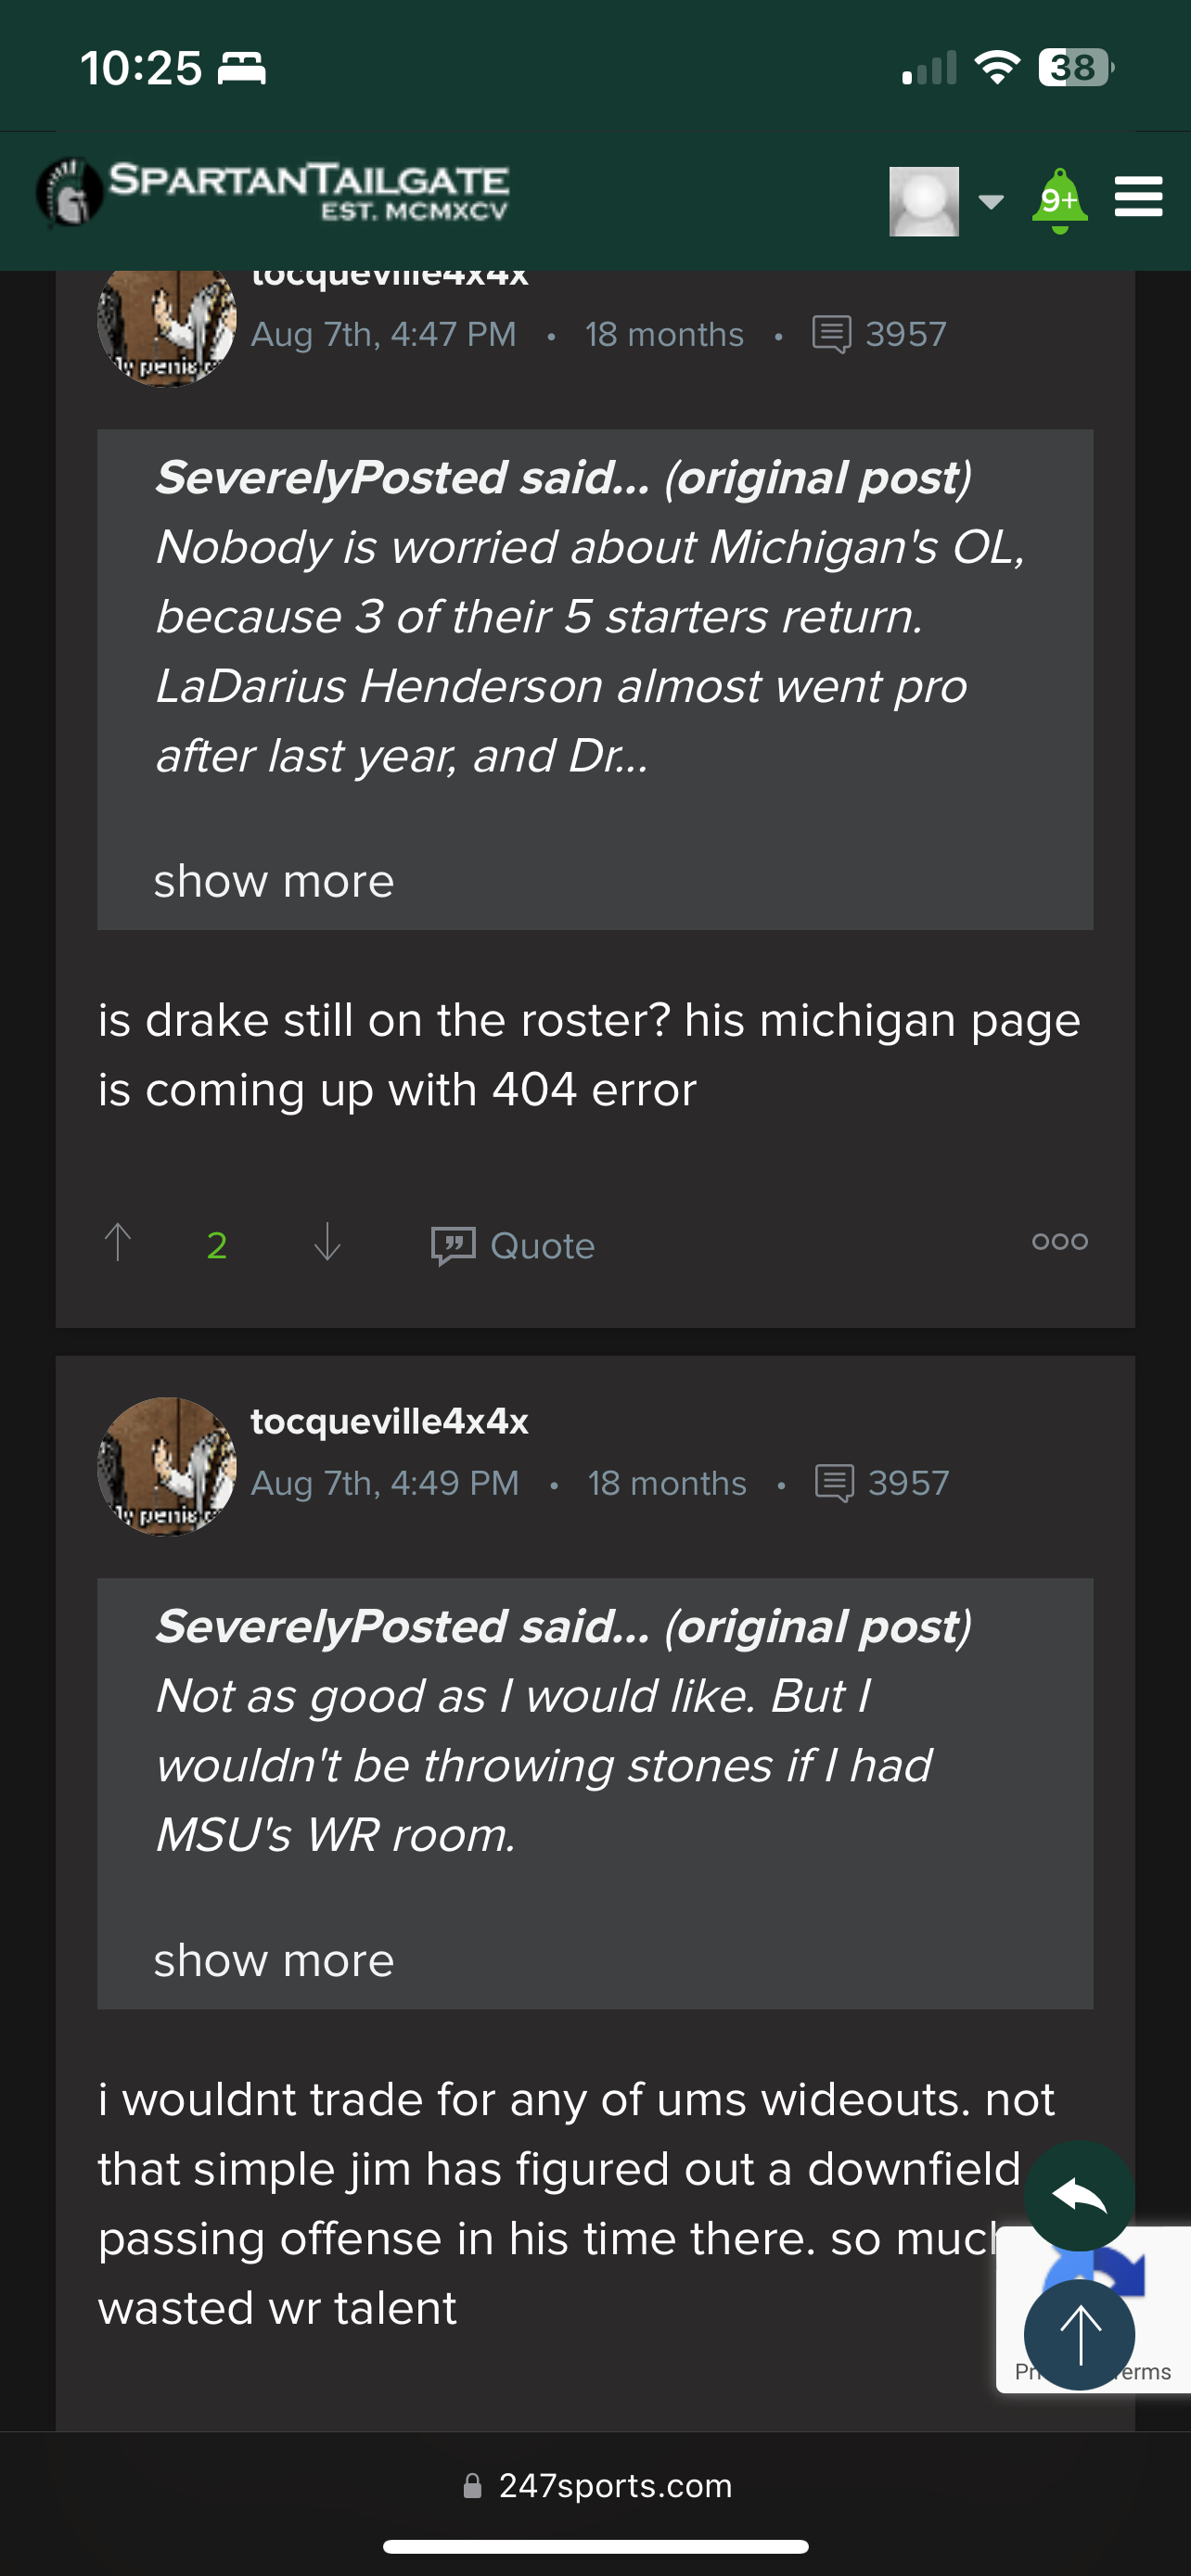Screen dimensions: 1191x2576
Task: Downvote the Drake roster post
Action: point(327,1243)
